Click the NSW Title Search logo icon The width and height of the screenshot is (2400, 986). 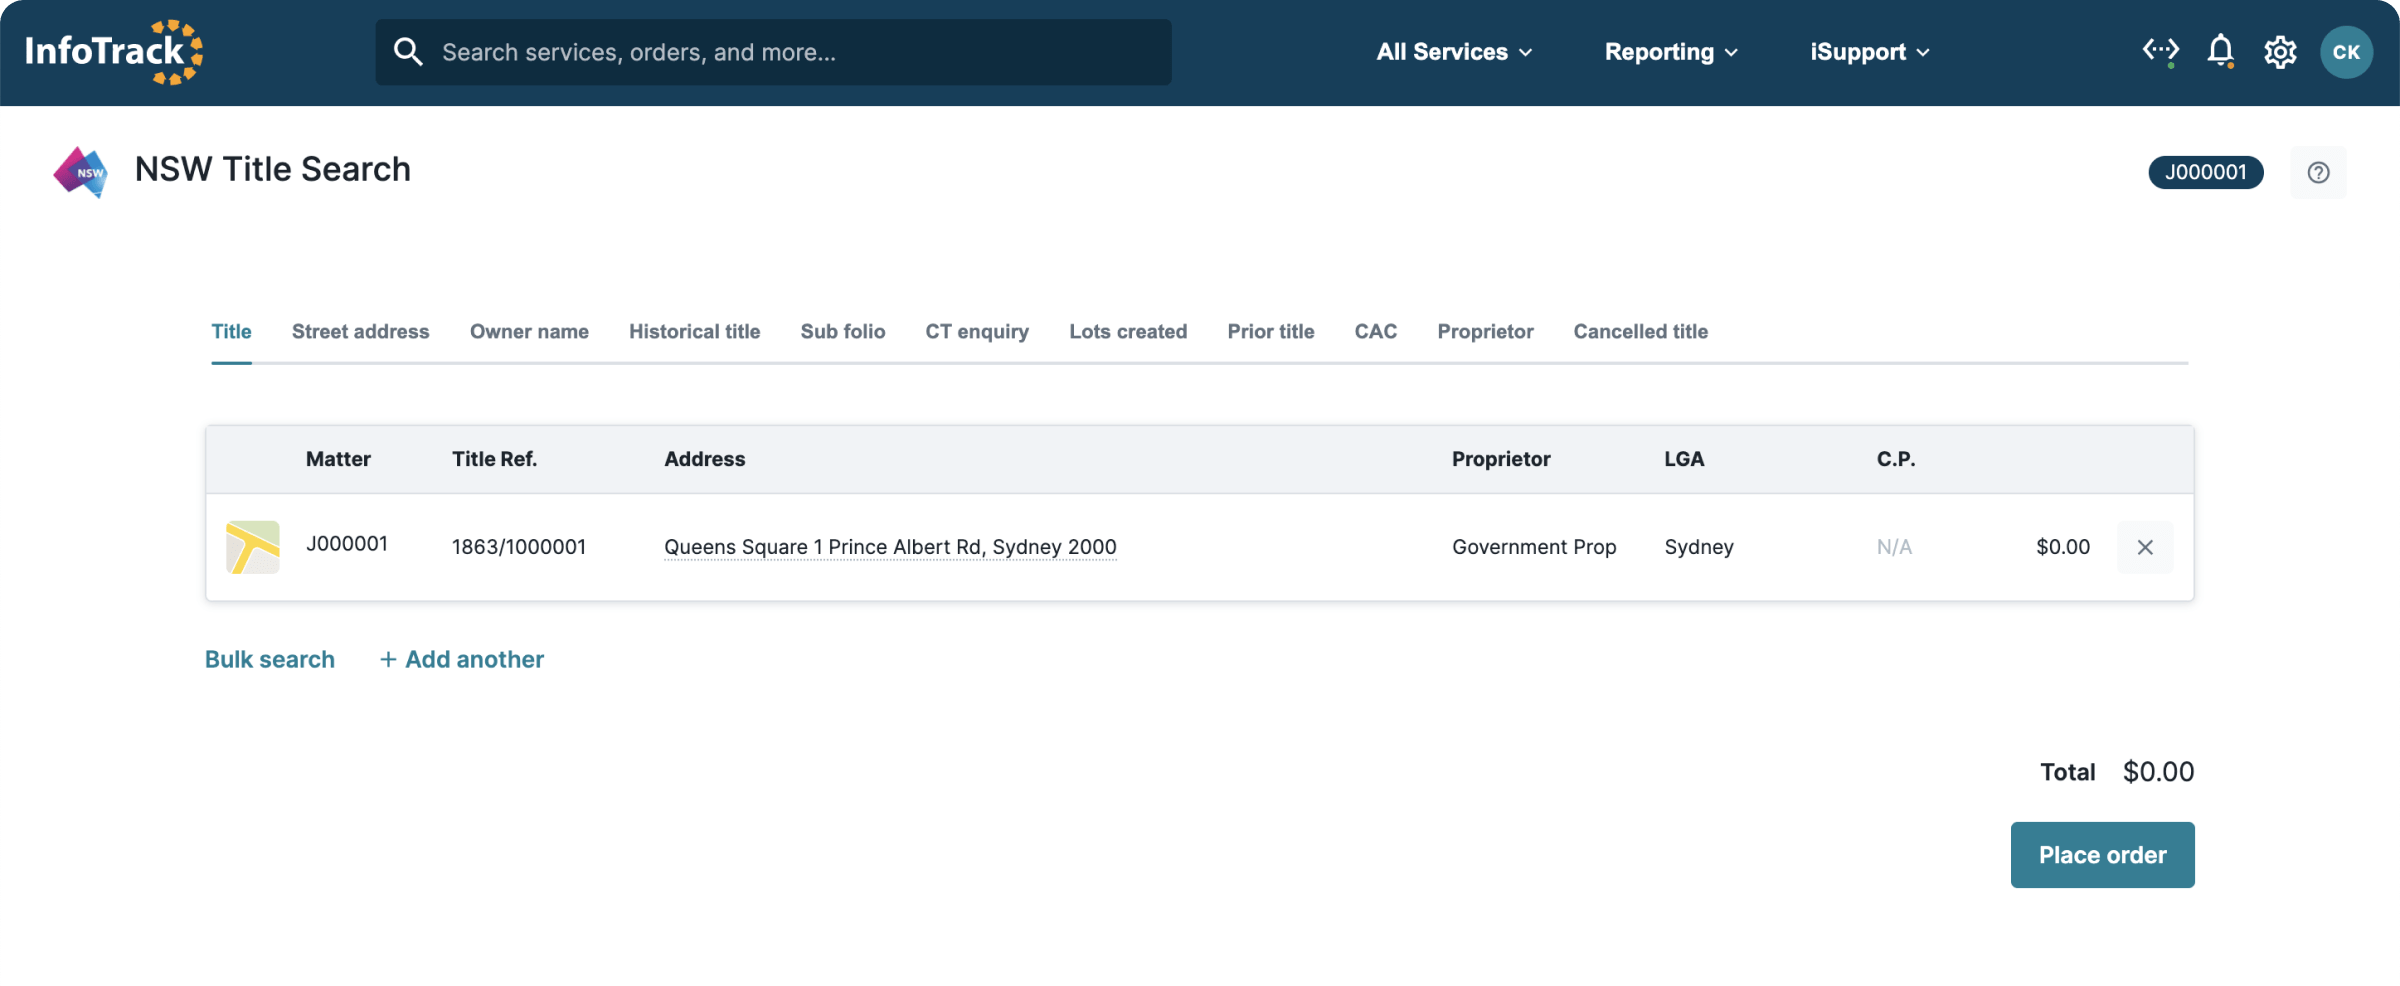(80, 172)
